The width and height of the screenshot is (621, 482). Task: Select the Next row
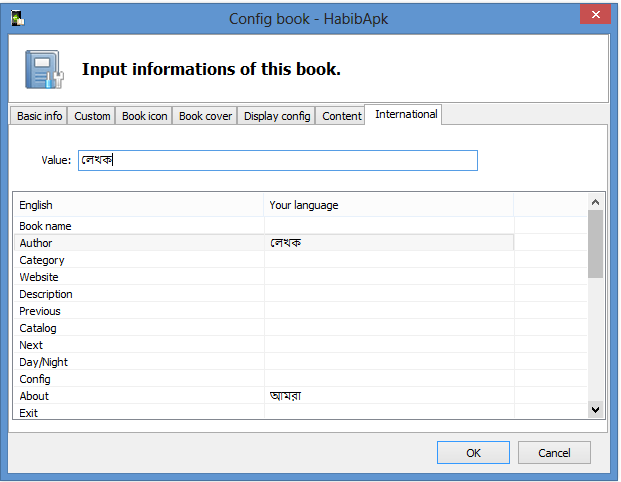[x=264, y=345]
